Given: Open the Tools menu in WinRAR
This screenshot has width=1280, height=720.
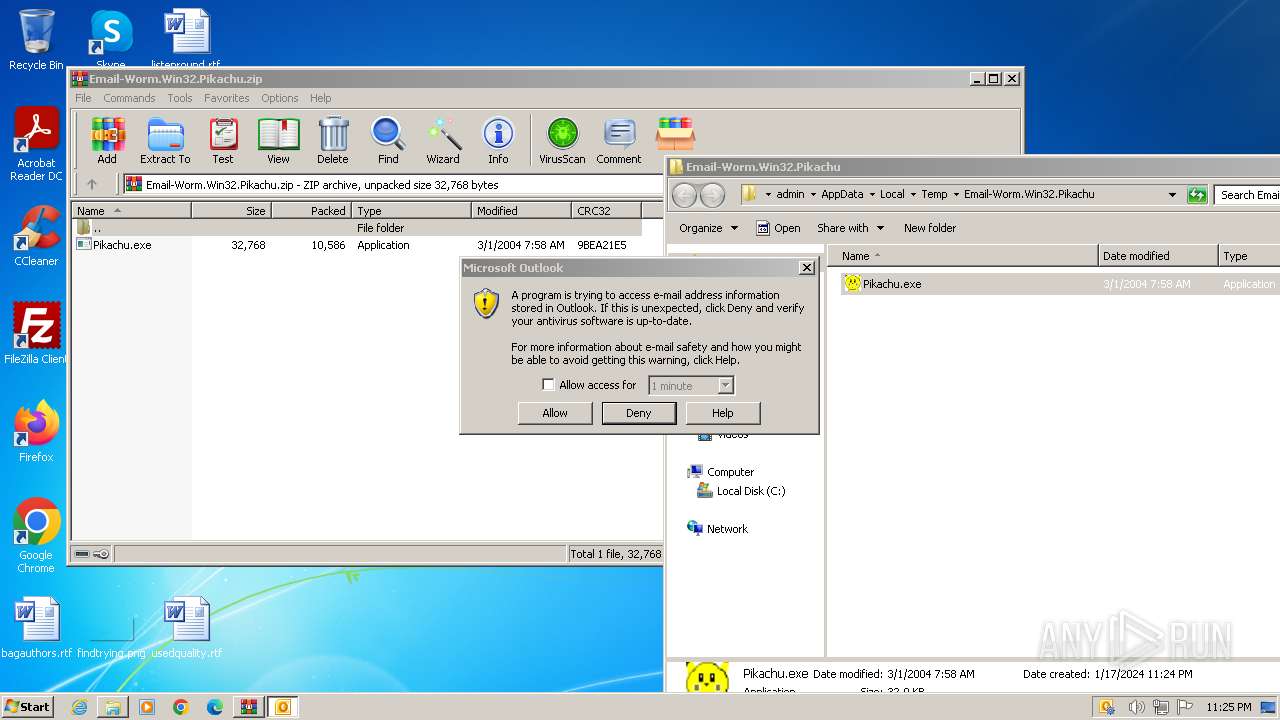Looking at the screenshot, I should 180,98.
